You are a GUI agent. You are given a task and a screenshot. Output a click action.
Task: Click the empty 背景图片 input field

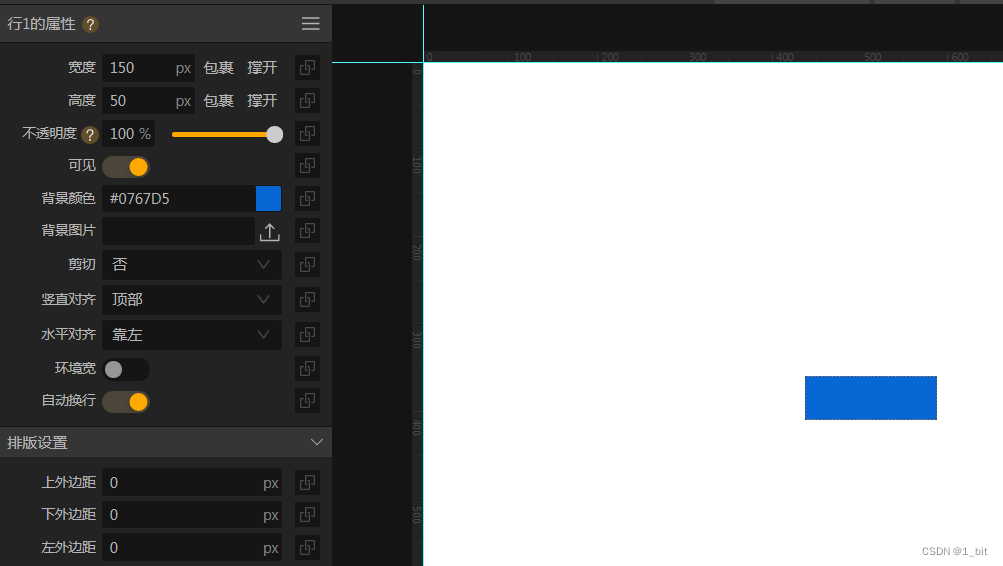point(178,231)
